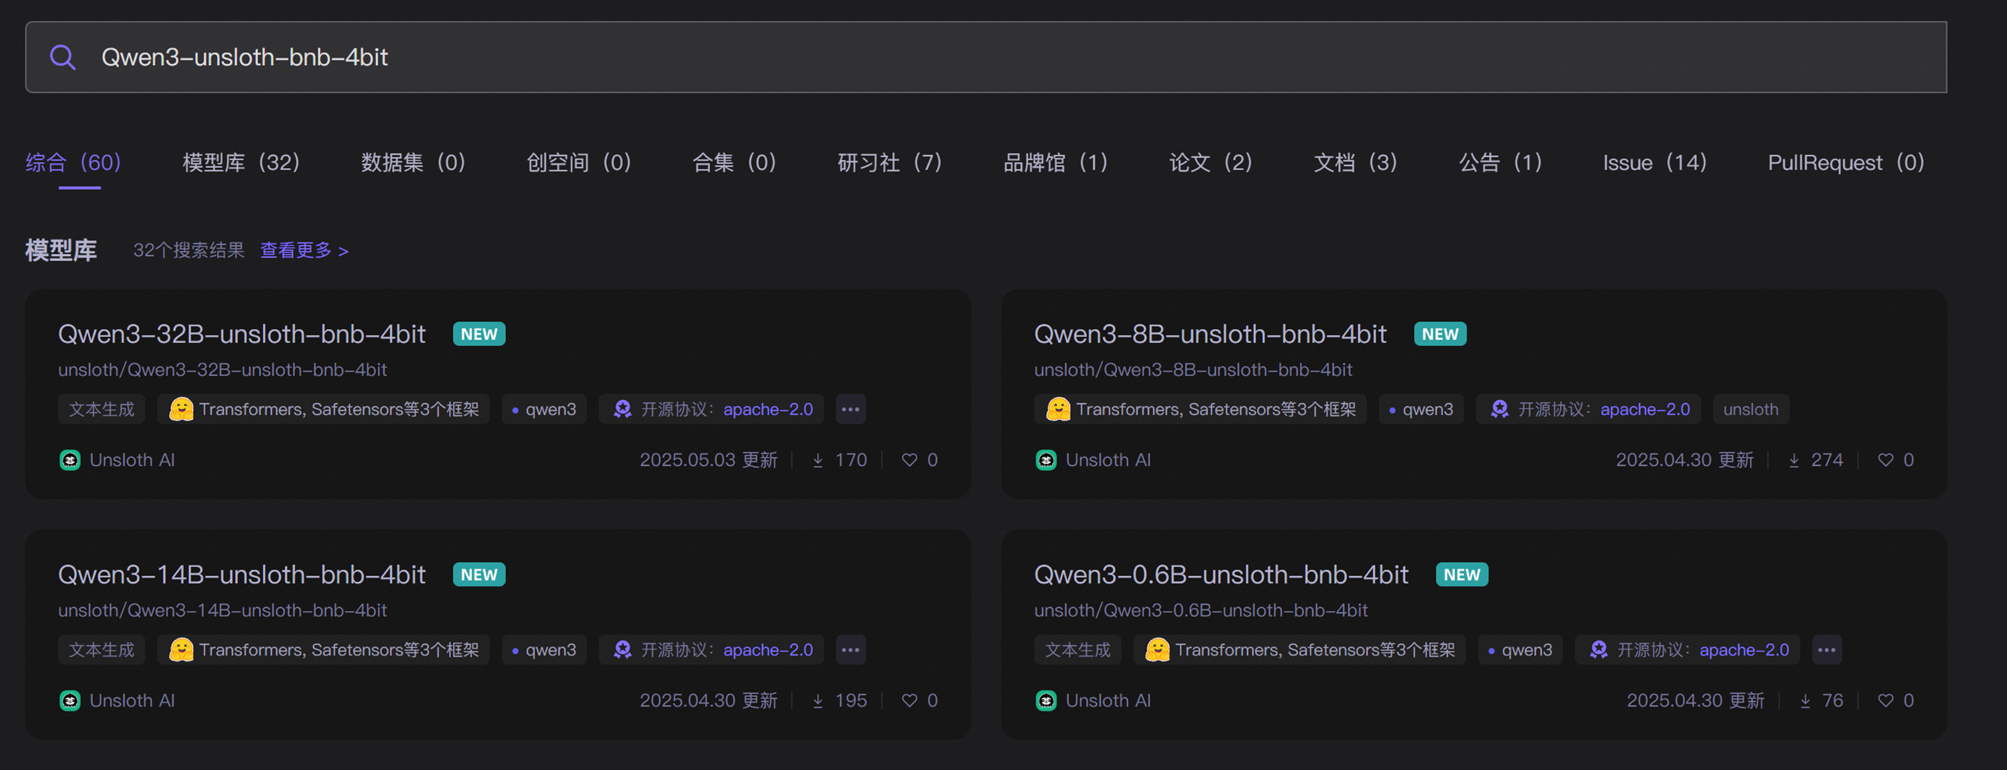Open the Qwen3-32B-unsloth-bnb-4bit model title
The height and width of the screenshot is (770, 2007).
coord(242,333)
